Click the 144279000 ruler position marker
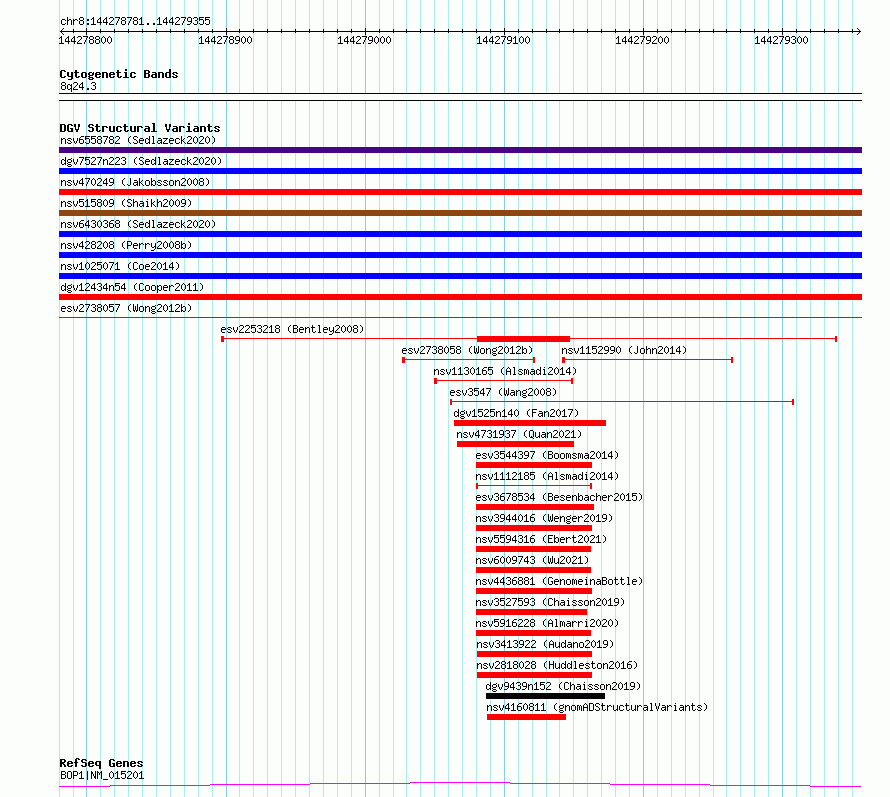 (x=364, y=40)
